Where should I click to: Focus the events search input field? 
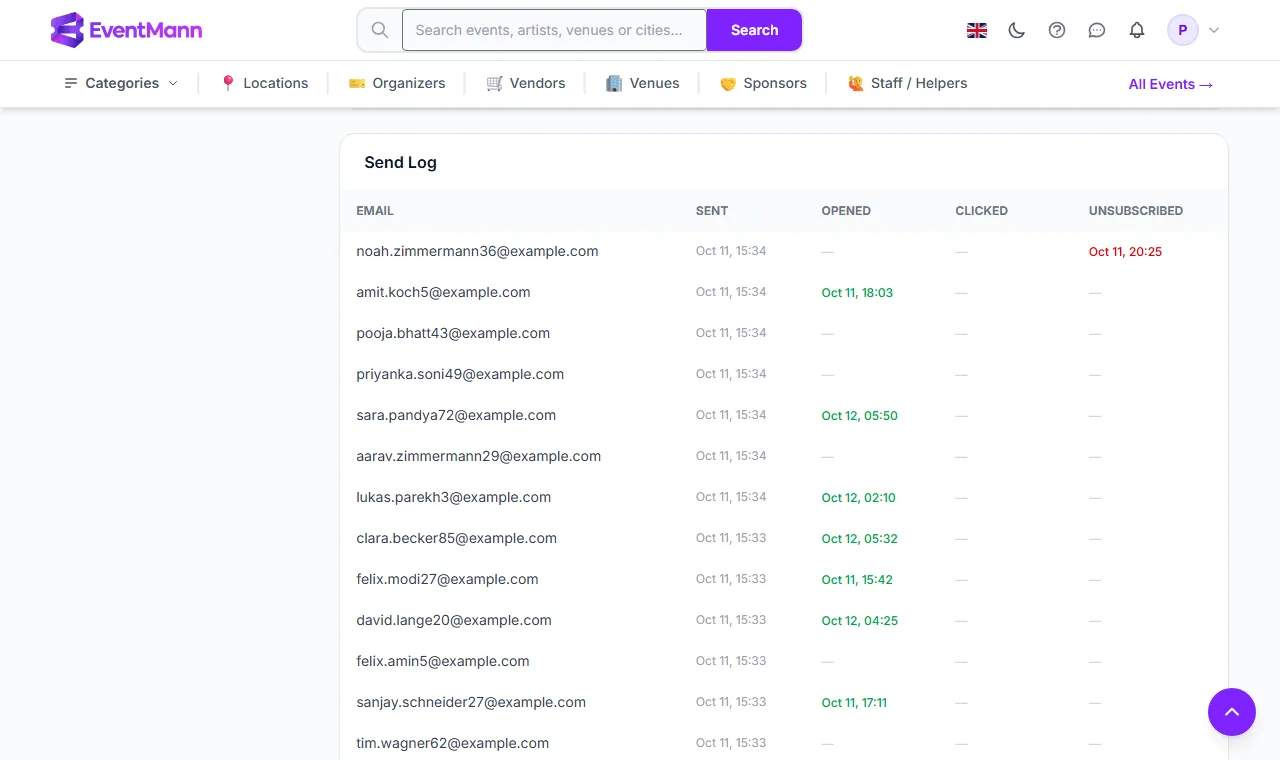pos(555,30)
